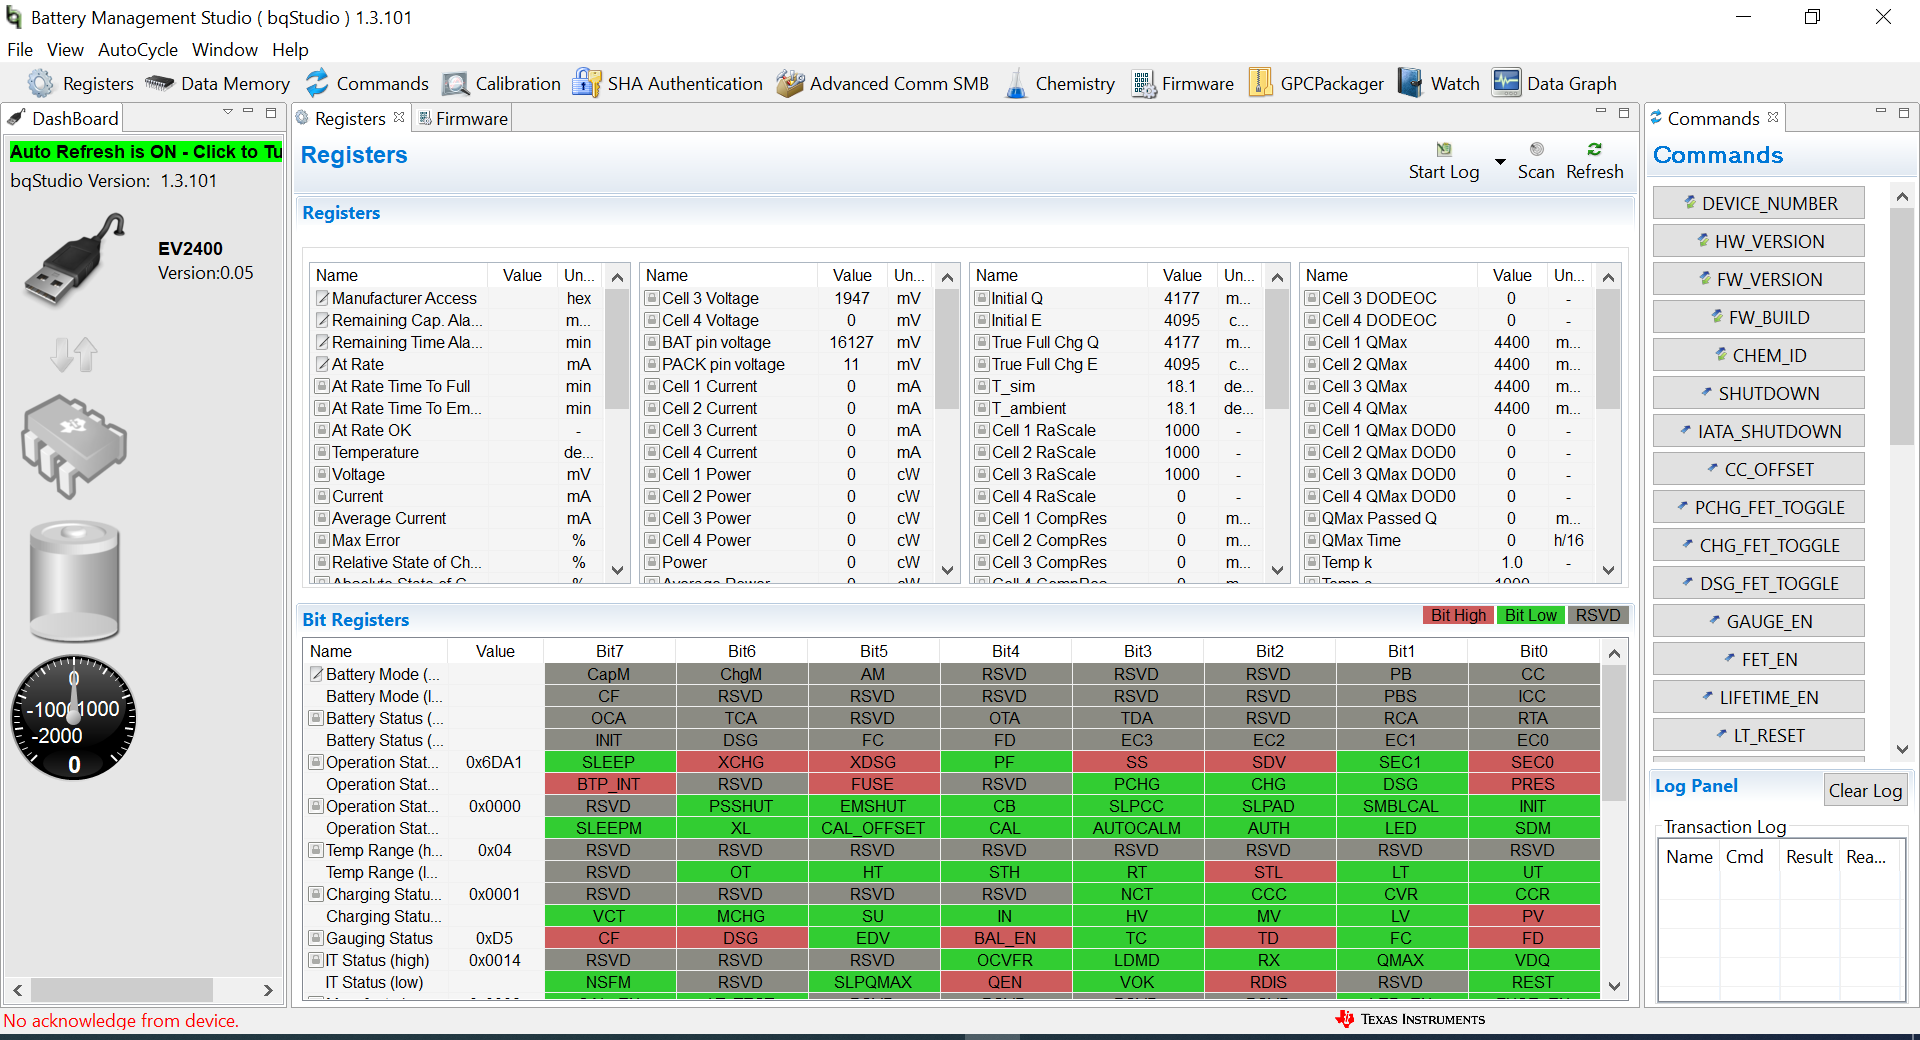The height and width of the screenshot is (1040, 1920).
Task: Click the Auto Refresh ON banner
Action: pos(146,152)
